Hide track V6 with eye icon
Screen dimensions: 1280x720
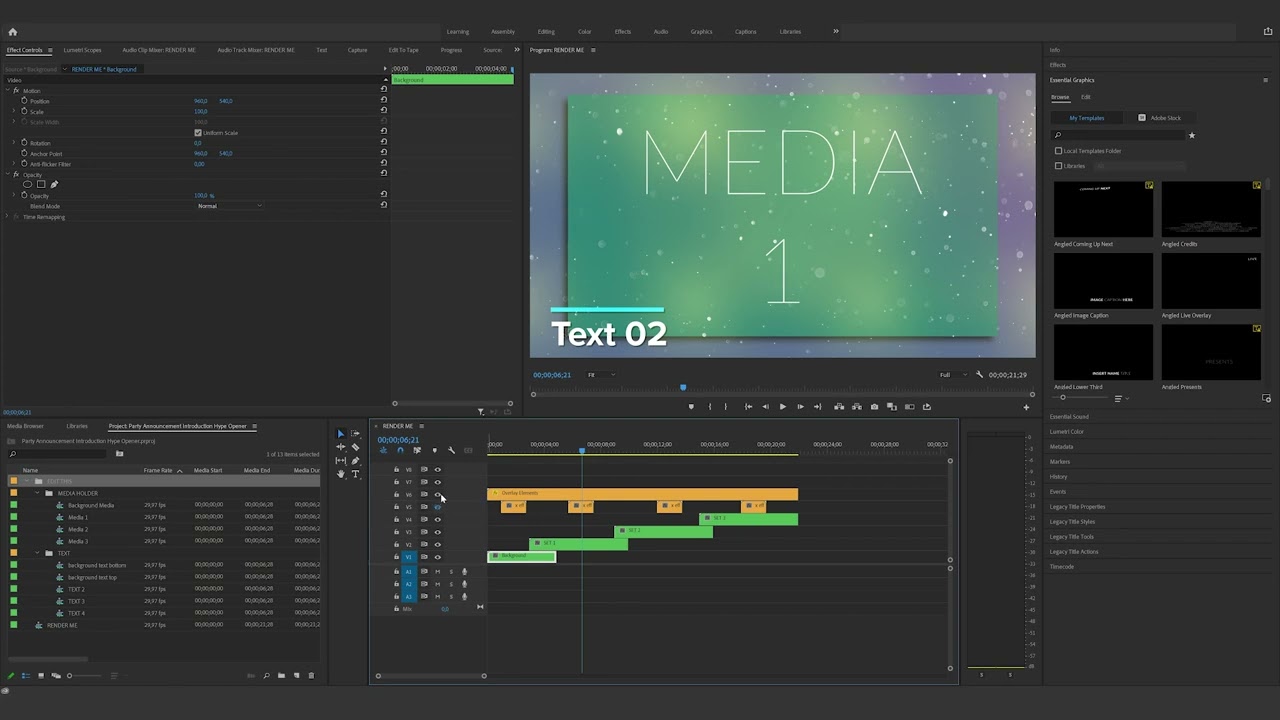[437, 495]
